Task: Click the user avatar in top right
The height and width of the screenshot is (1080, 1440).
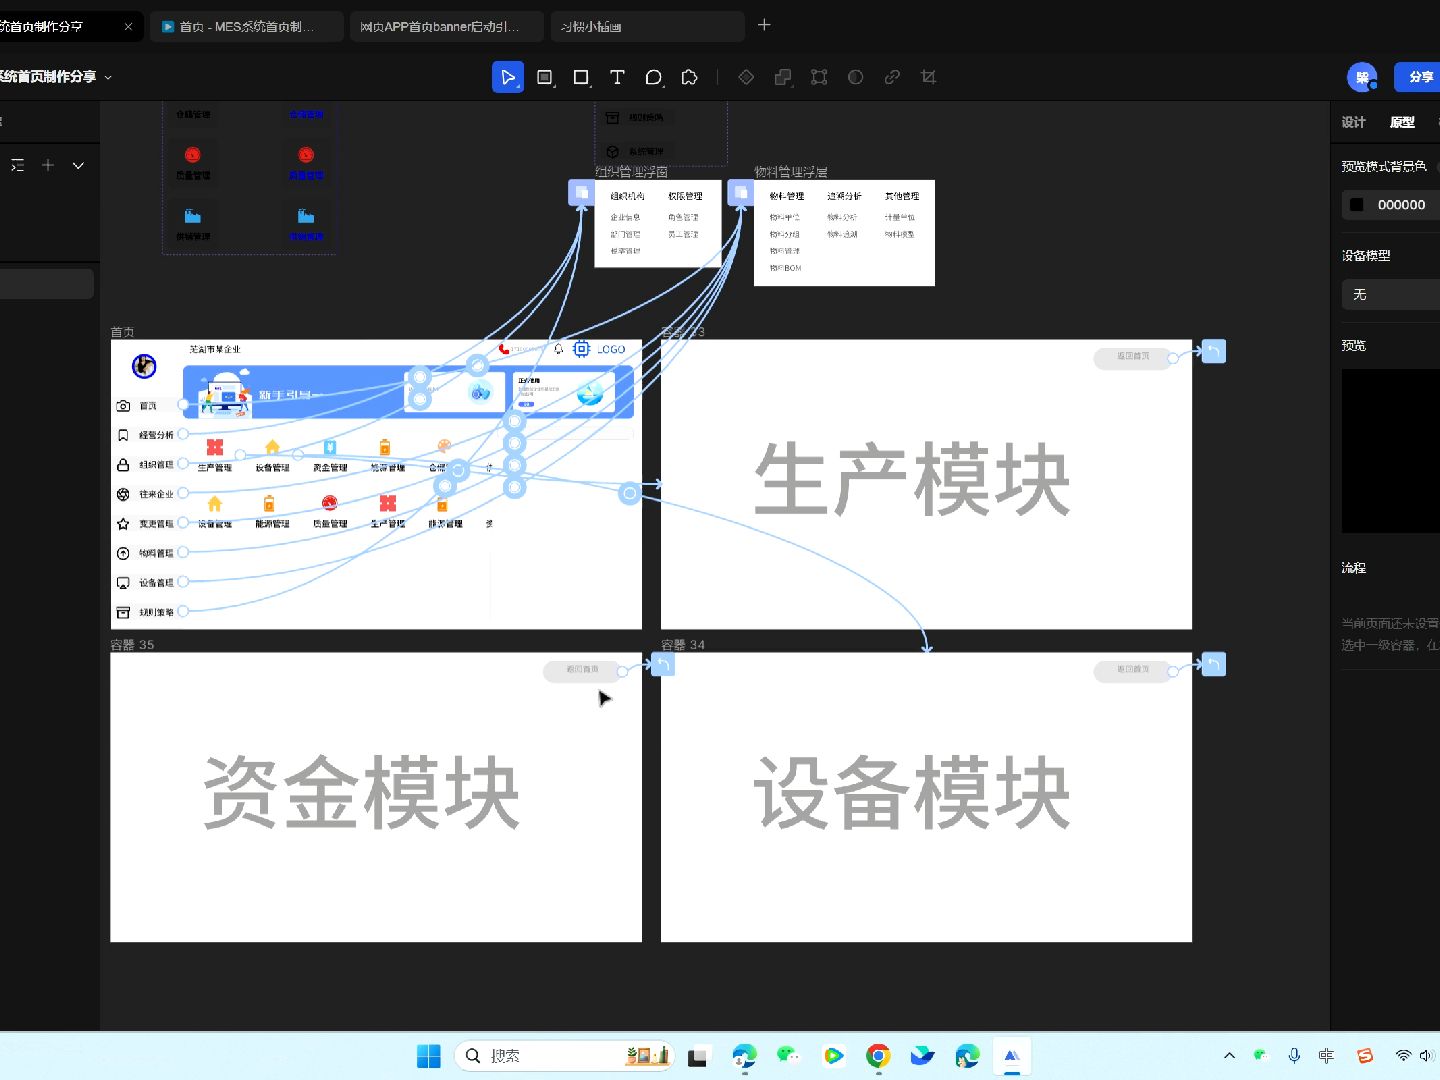Action: tap(1362, 77)
